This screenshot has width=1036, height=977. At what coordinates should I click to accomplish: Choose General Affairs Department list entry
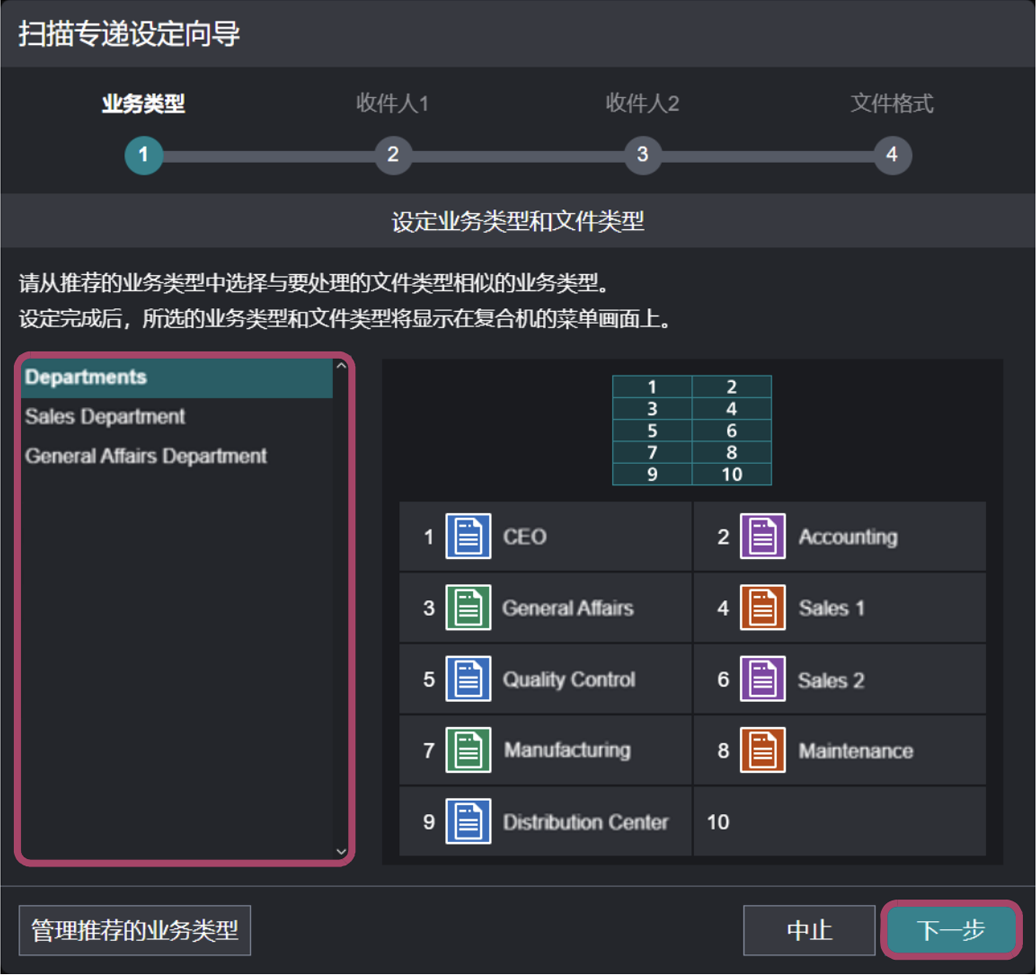(146, 456)
